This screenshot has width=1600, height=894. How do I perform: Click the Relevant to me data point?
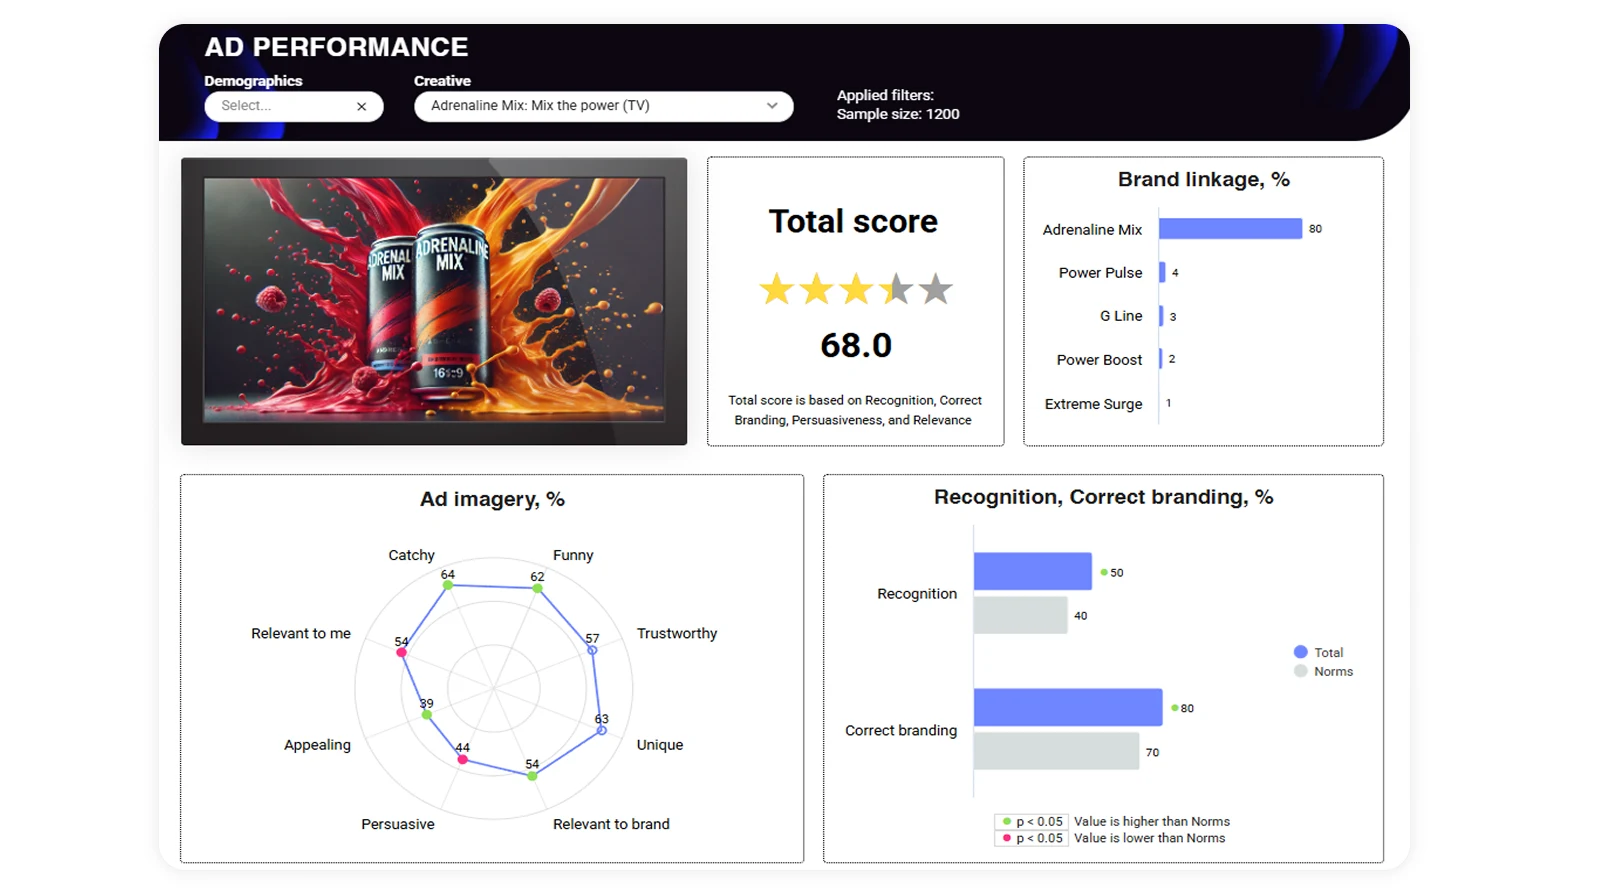coord(402,653)
